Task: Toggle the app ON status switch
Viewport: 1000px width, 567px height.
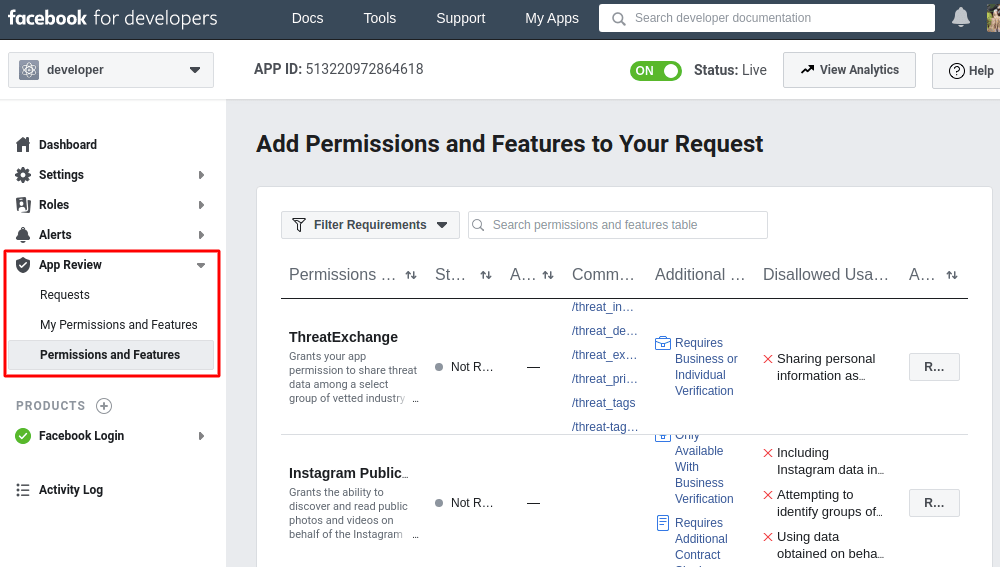Action: 656,71
